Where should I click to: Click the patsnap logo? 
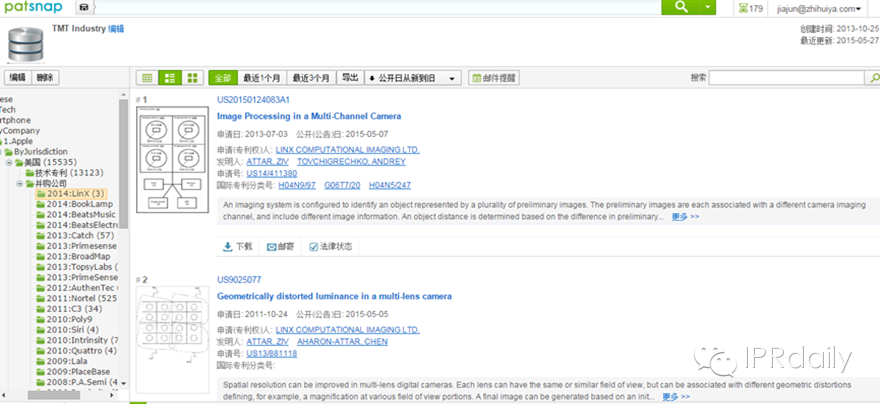coord(32,7)
